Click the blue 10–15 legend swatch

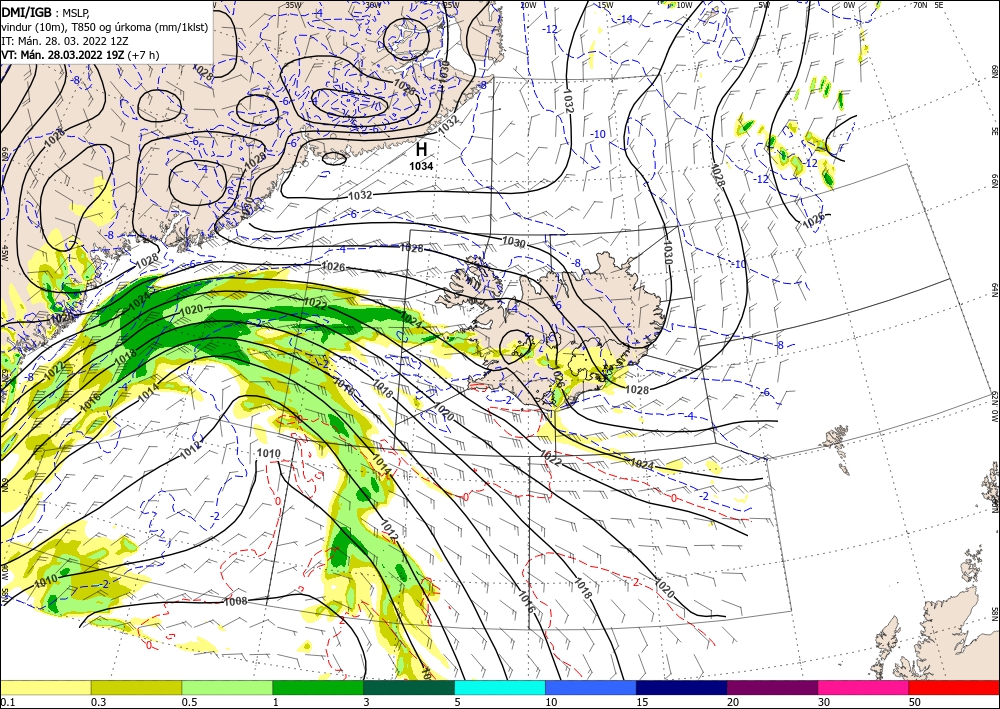click(591, 687)
